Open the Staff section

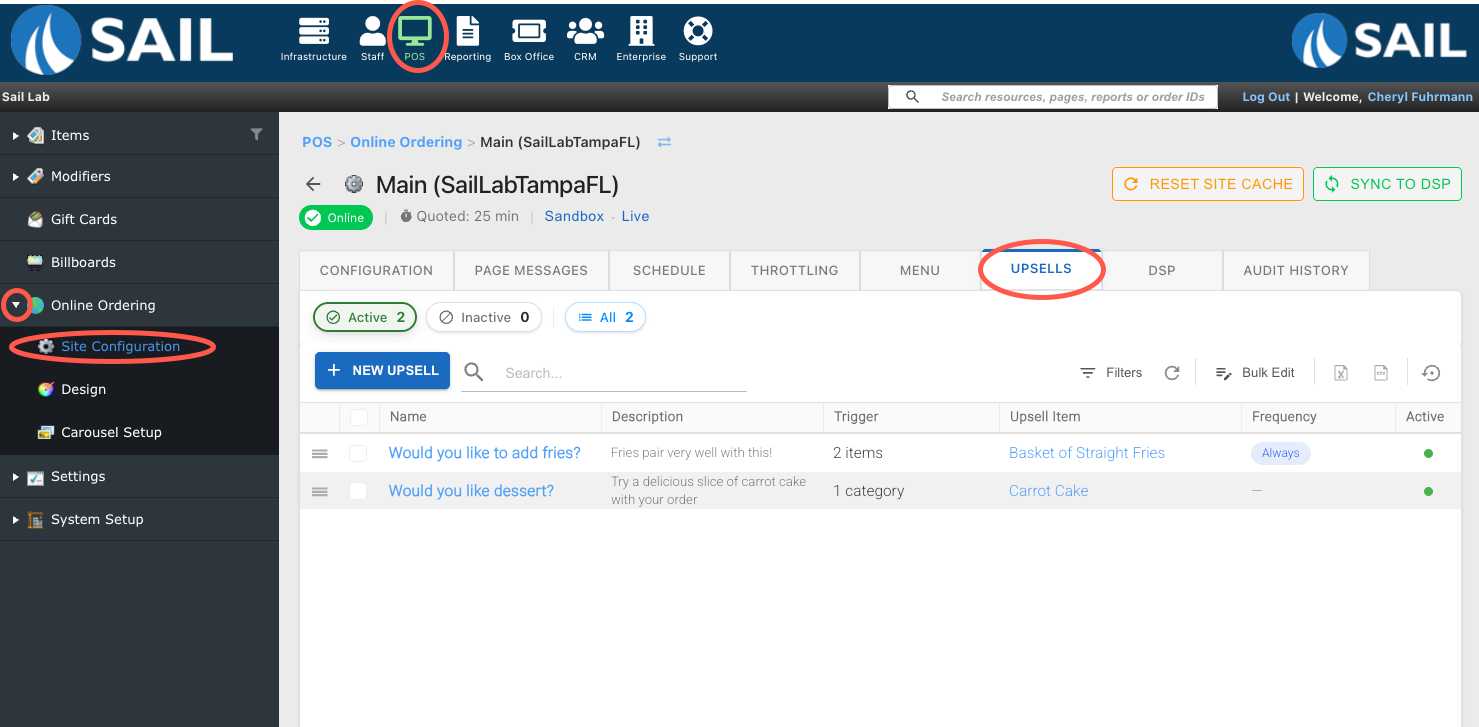(372, 40)
